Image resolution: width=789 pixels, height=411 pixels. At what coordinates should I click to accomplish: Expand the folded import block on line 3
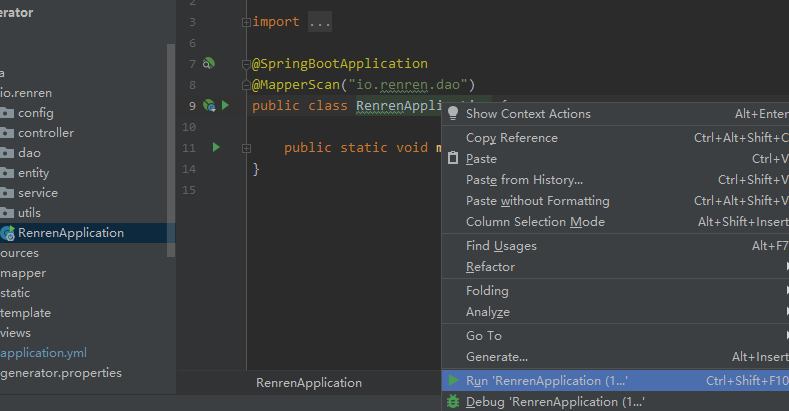tap(246, 22)
